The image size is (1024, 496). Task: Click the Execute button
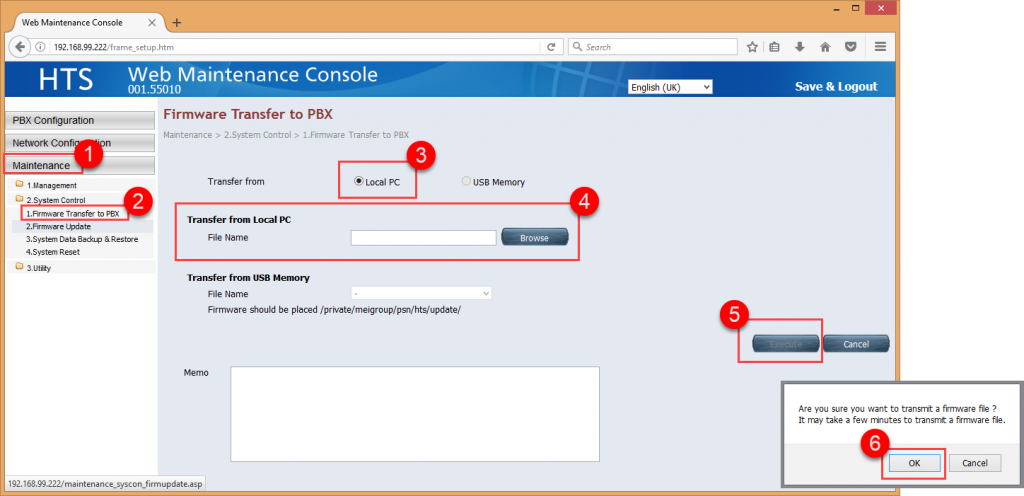pyautogui.click(x=786, y=344)
